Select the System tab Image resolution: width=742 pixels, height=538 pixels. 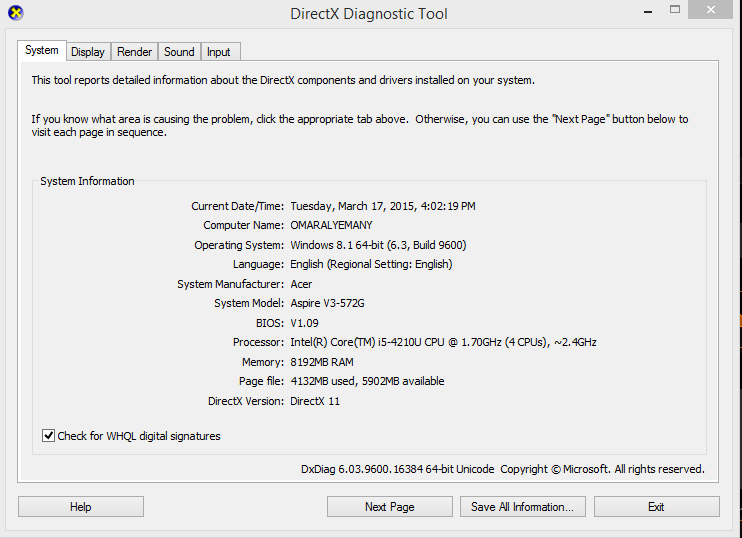coord(42,50)
